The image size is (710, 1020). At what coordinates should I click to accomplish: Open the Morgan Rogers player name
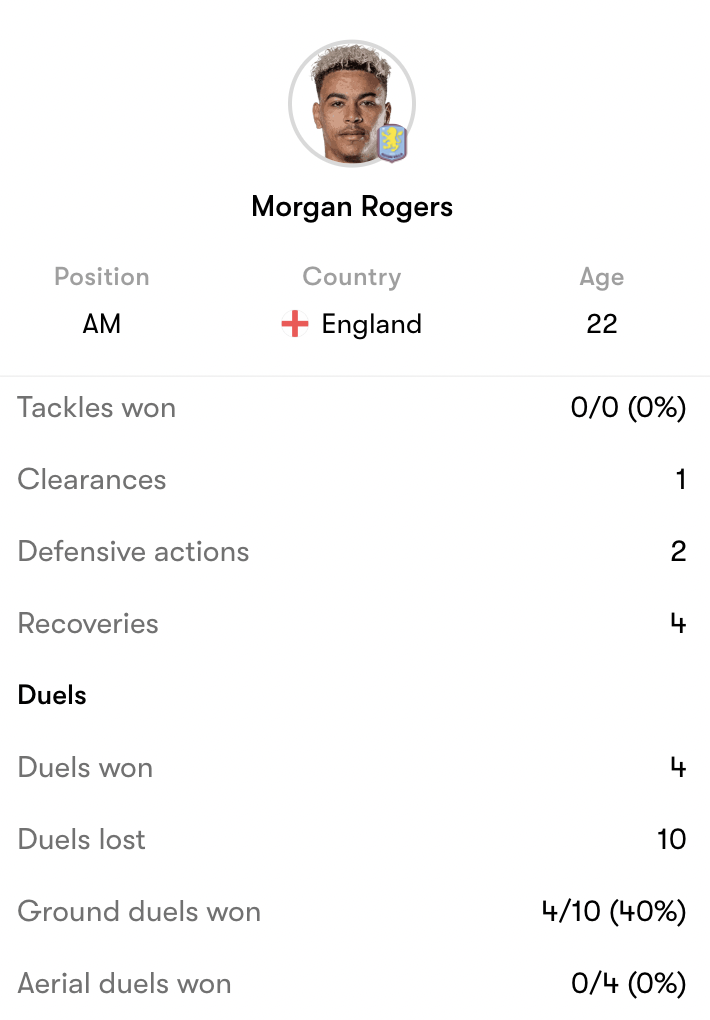[352, 207]
